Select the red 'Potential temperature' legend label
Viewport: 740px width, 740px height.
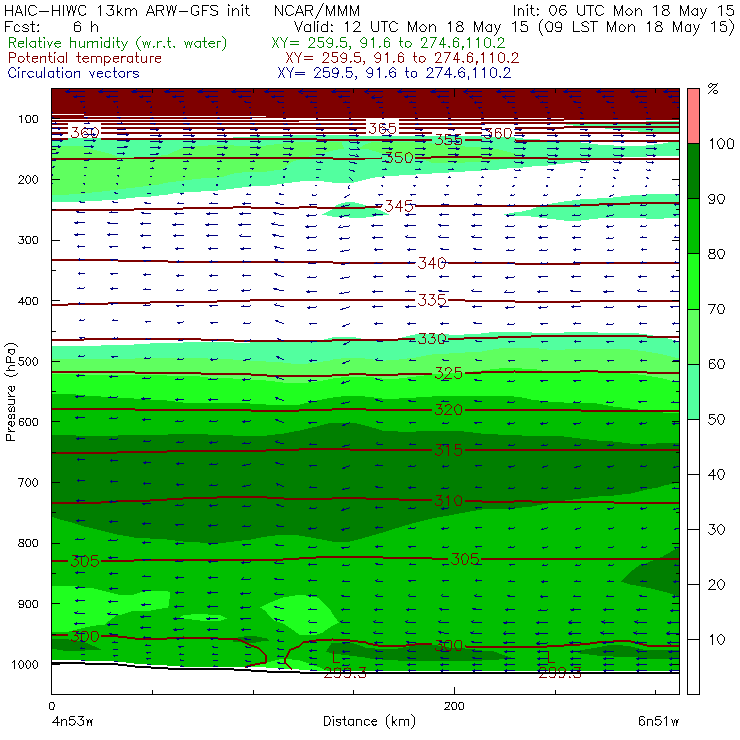tap(84, 58)
